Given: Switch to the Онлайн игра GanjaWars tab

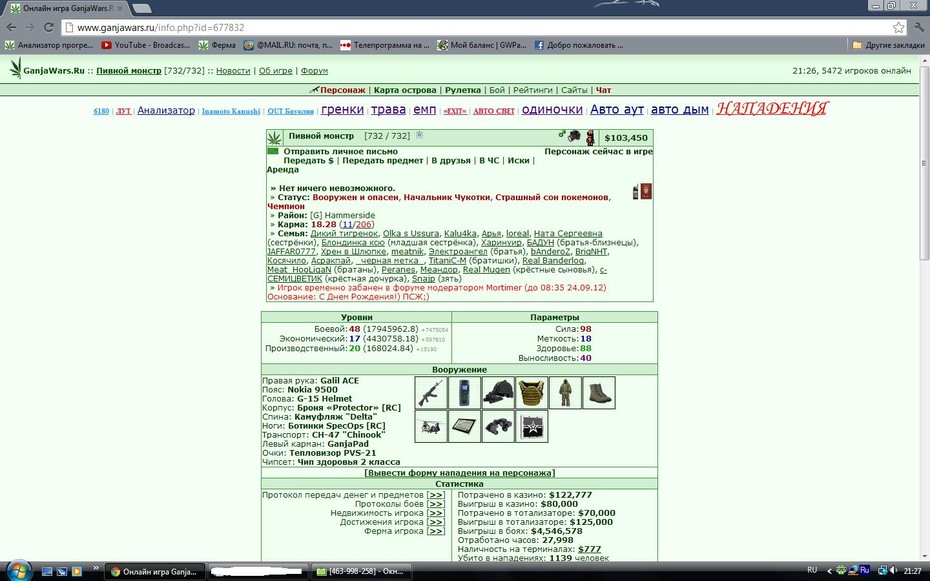Looking at the screenshot, I should 67,8.
